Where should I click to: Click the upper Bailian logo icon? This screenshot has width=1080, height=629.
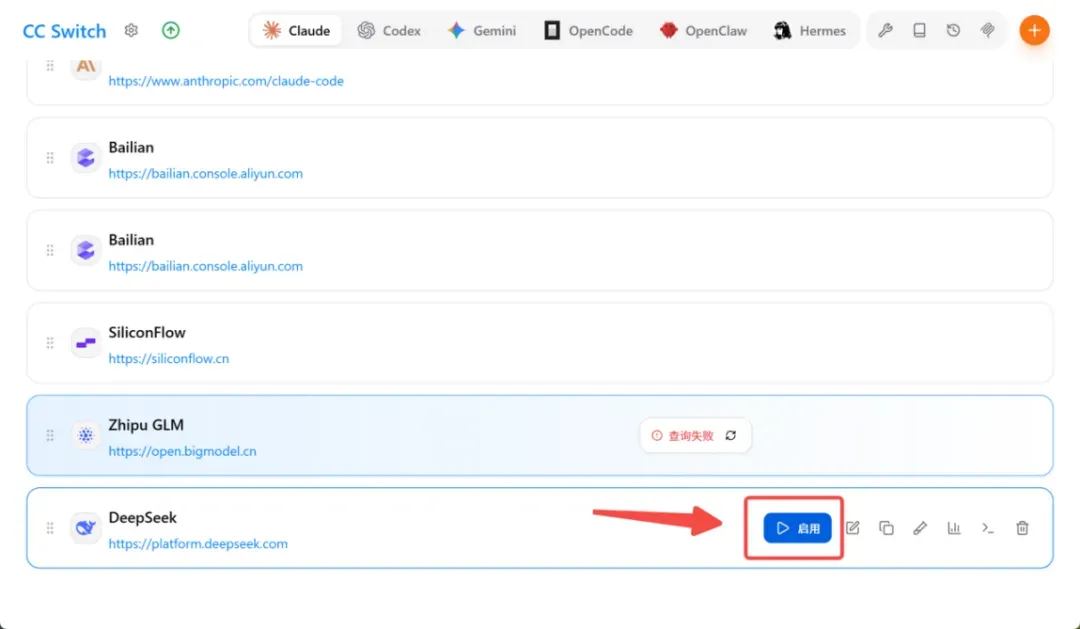86,158
